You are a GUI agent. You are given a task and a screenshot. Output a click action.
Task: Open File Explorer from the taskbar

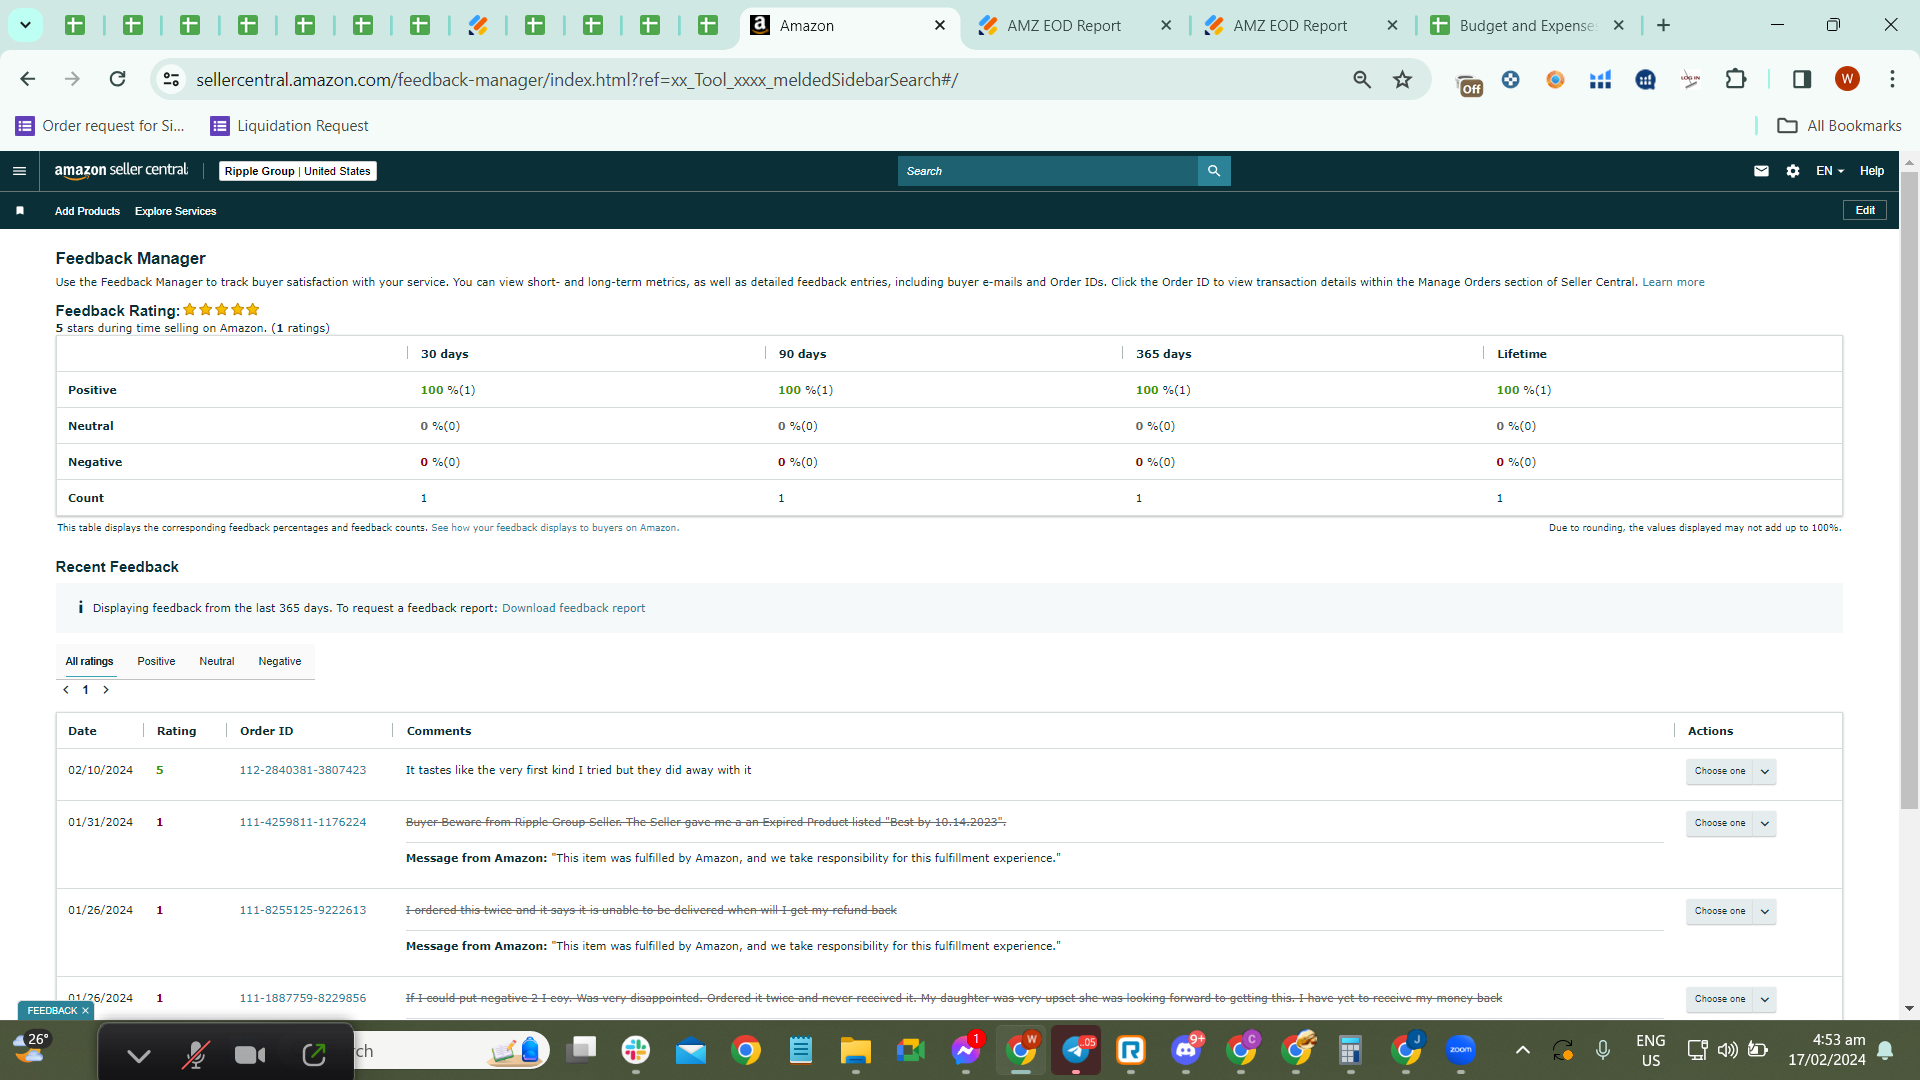(856, 1050)
